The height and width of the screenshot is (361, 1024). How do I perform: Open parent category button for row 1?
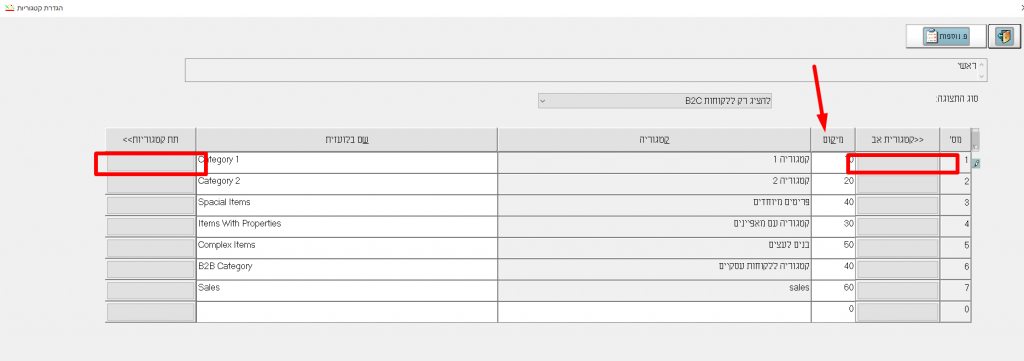pos(897,162)
